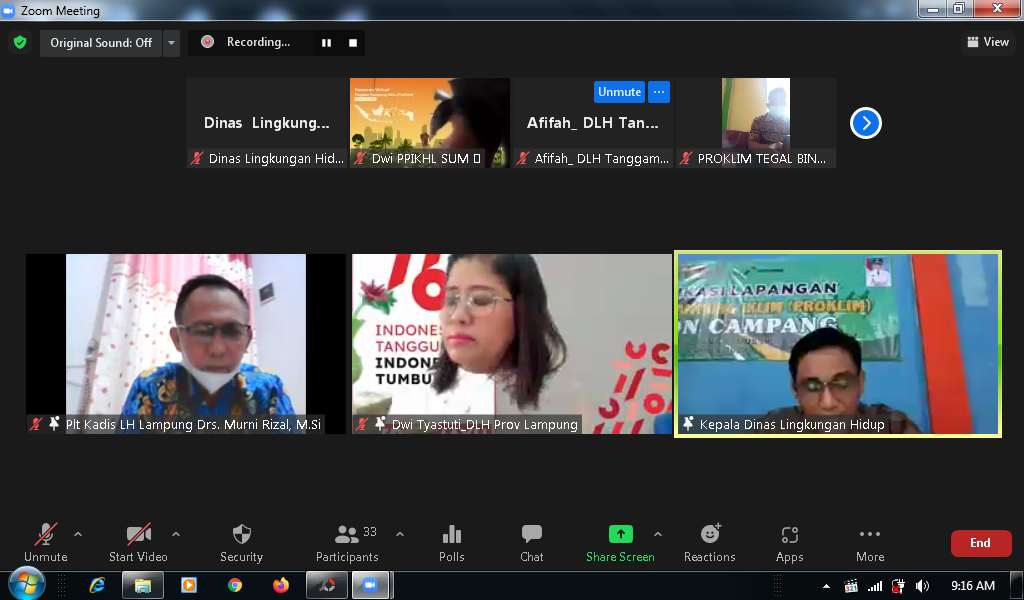The image size is (1024, 600).
Task: Unmute your microphone
Action: point(46,543)
